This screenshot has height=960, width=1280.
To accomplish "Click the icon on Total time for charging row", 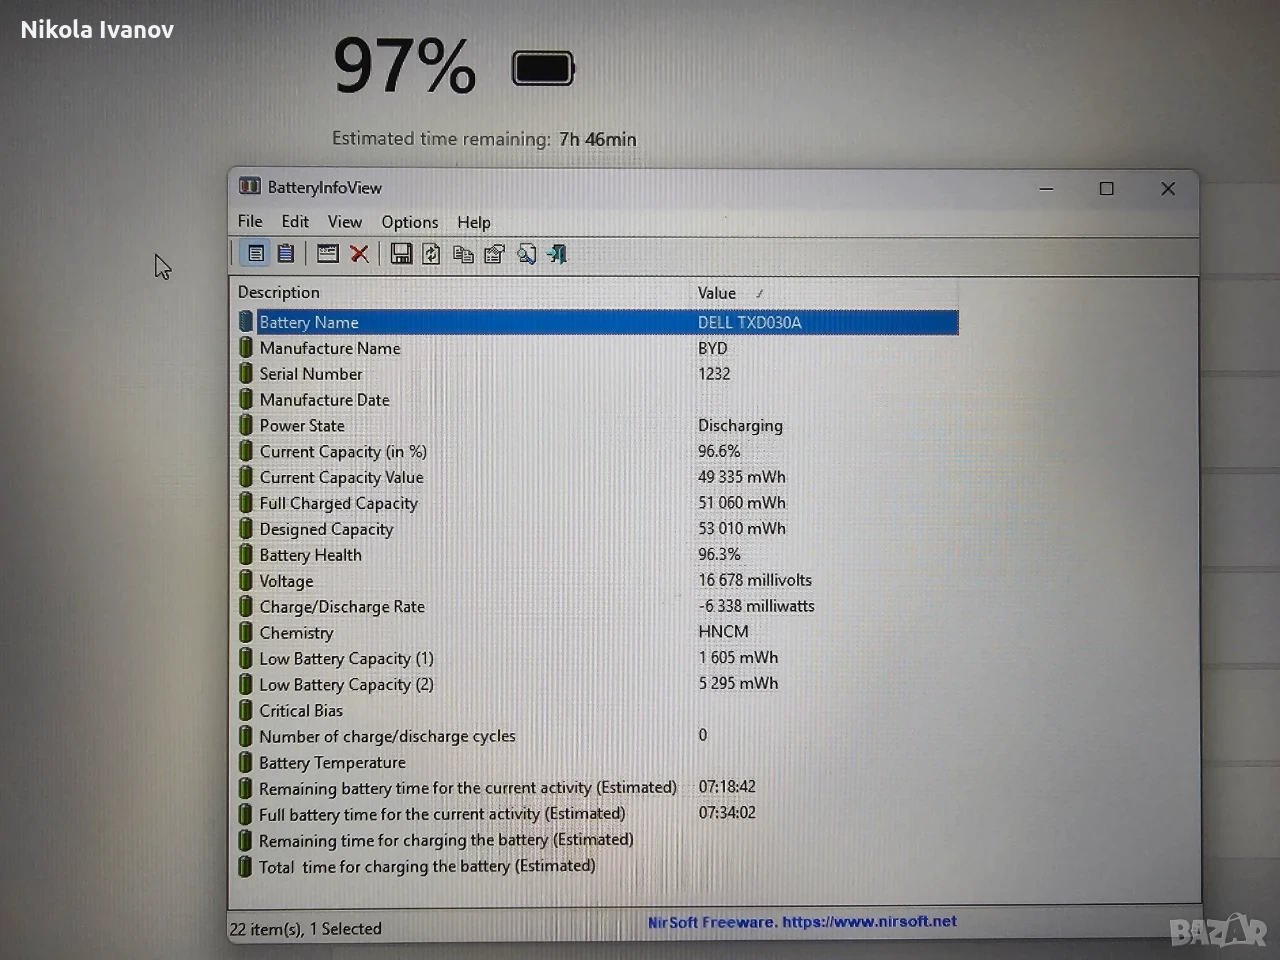I will click(x=246, y=866).
